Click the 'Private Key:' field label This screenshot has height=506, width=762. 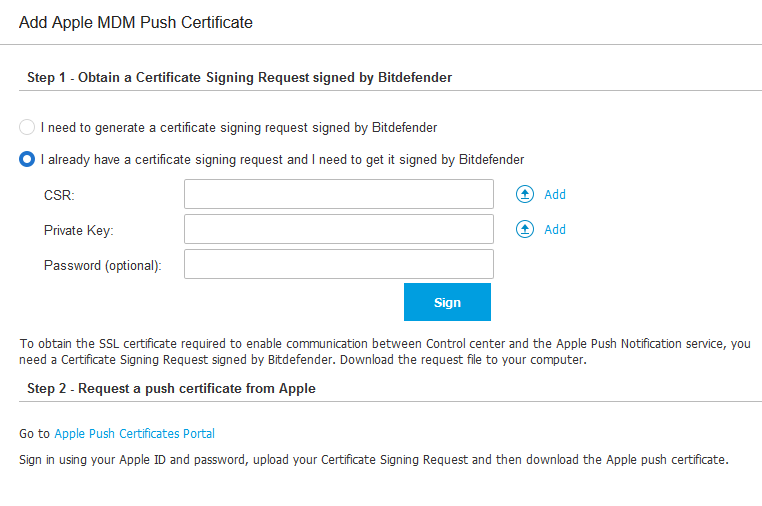[x=79, y=230]
